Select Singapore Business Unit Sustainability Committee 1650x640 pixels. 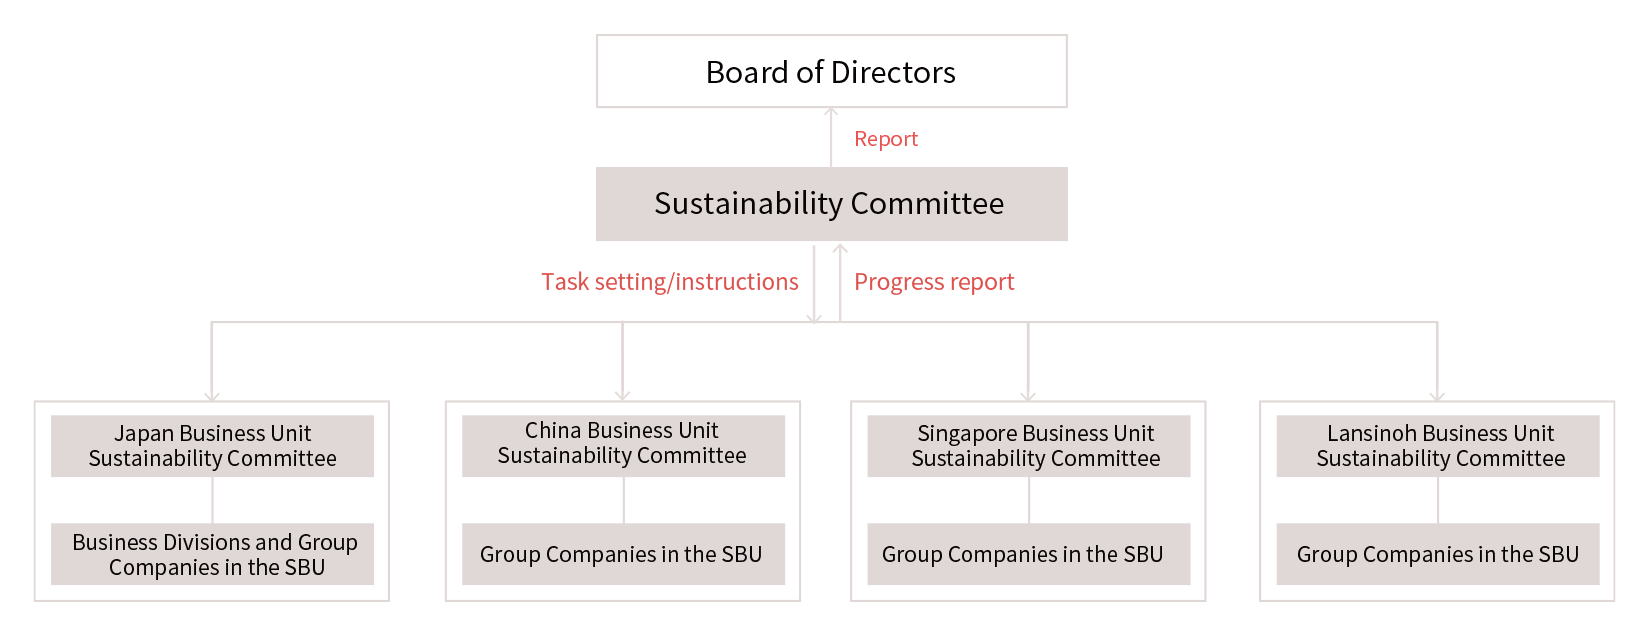tap(1029, 446)
